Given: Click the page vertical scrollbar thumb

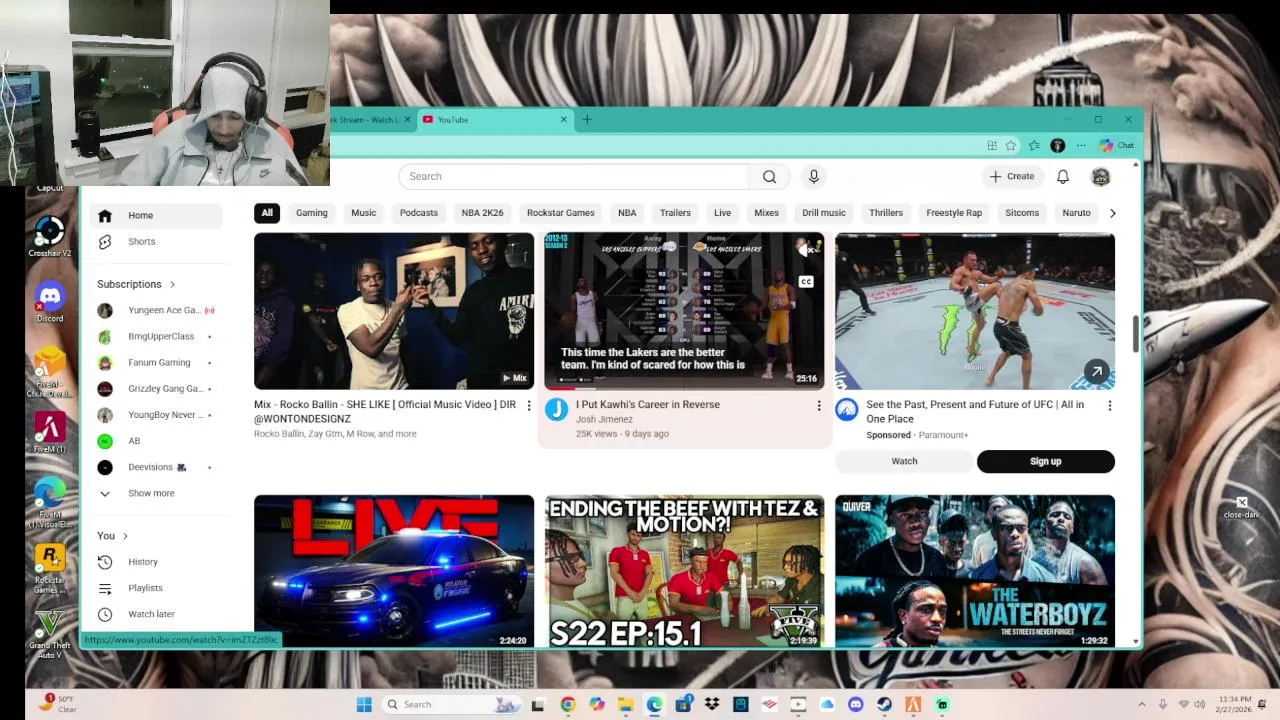Looking at the screenshot, I should point(1135,334).
